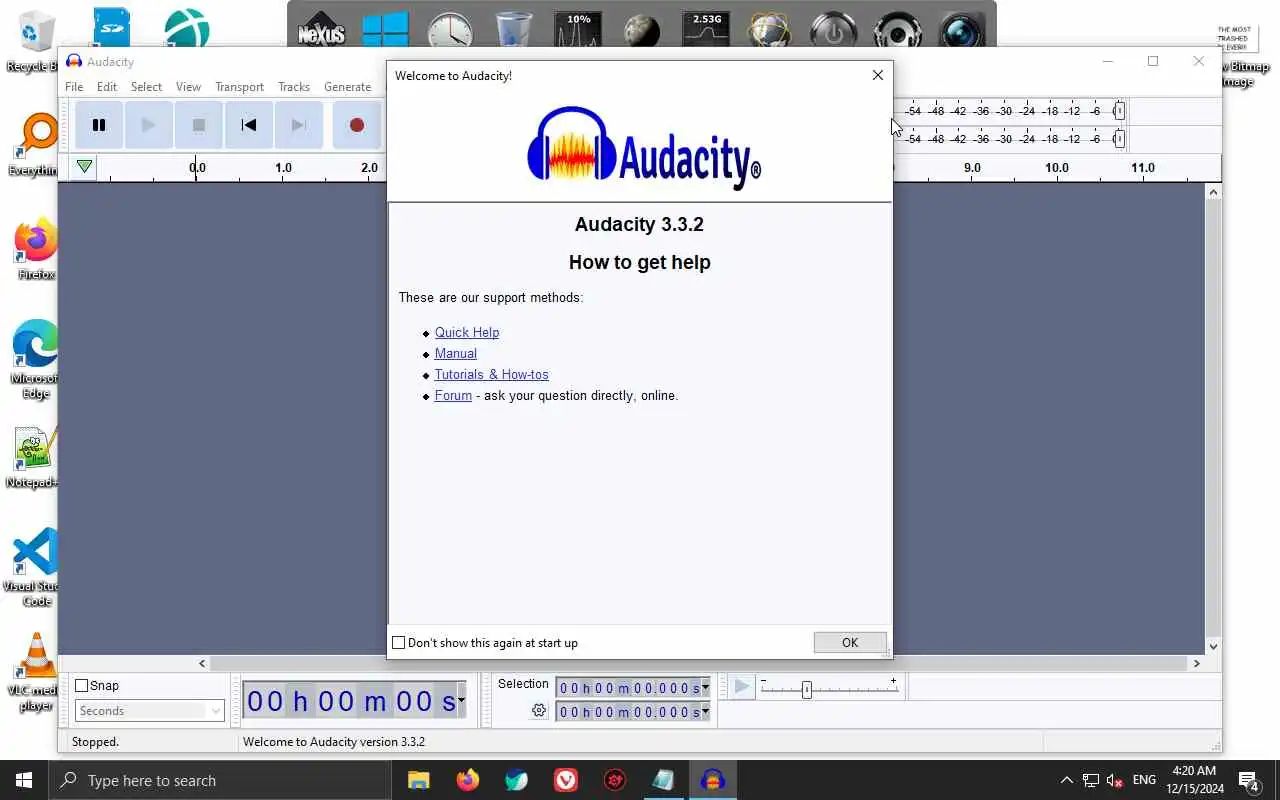Open Vivaldi browser from the taskbar
This screenshot has height=800, width=1280.
pyautogui.click(x=565, y=780)
